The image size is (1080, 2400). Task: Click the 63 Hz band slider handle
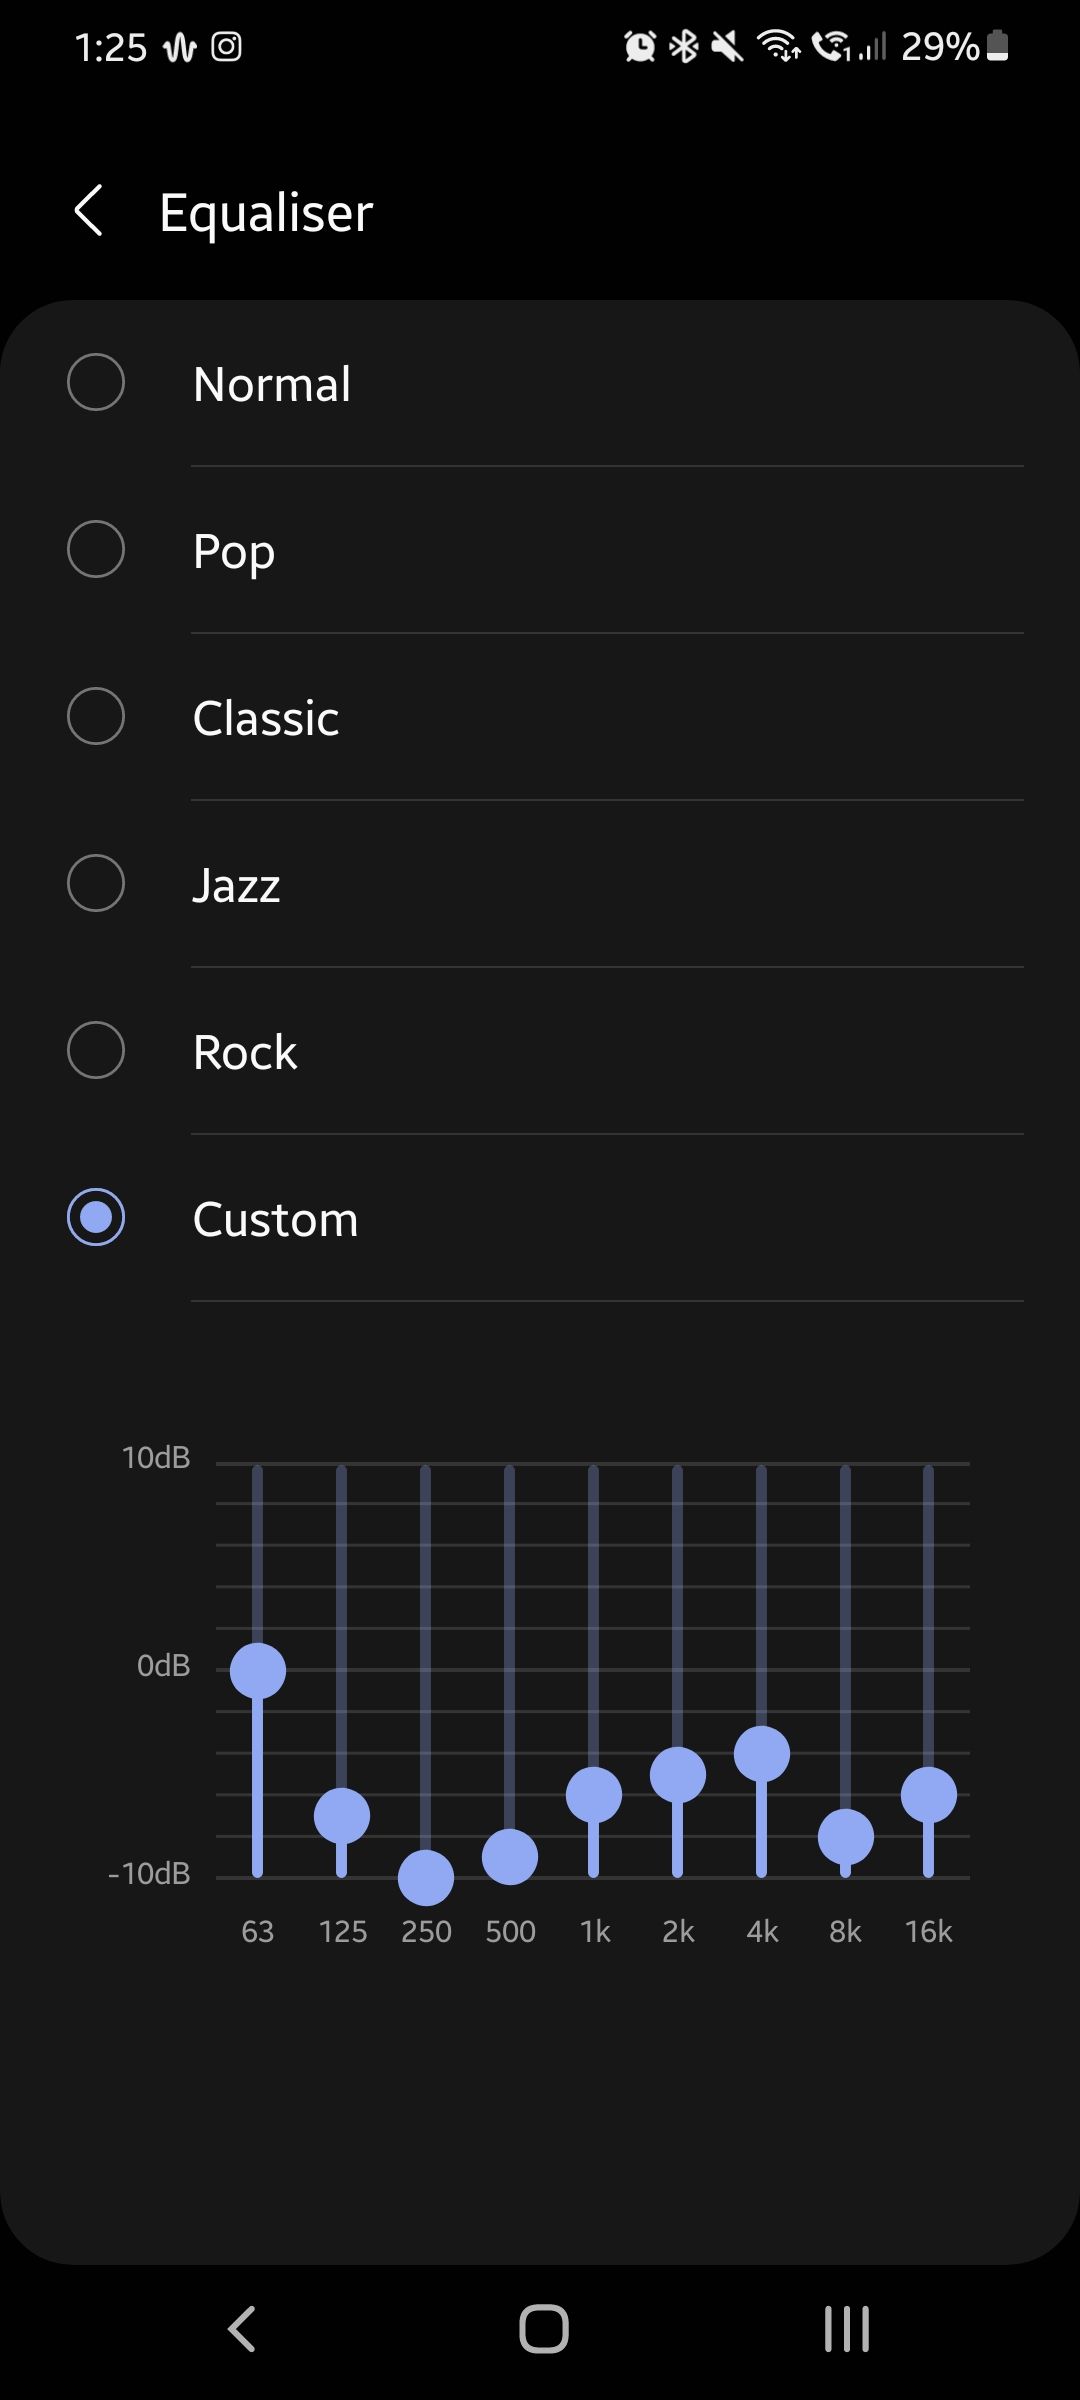(258, 1671)
